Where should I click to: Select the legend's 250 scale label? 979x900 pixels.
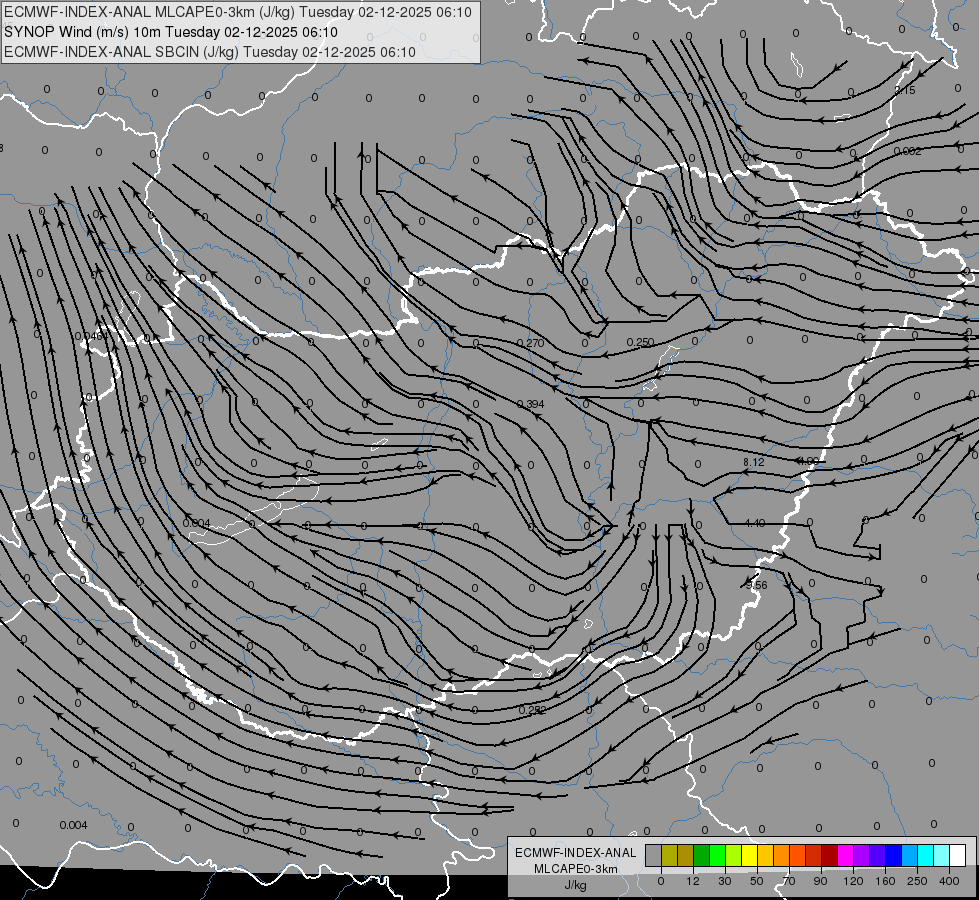(x=917, y=881)
